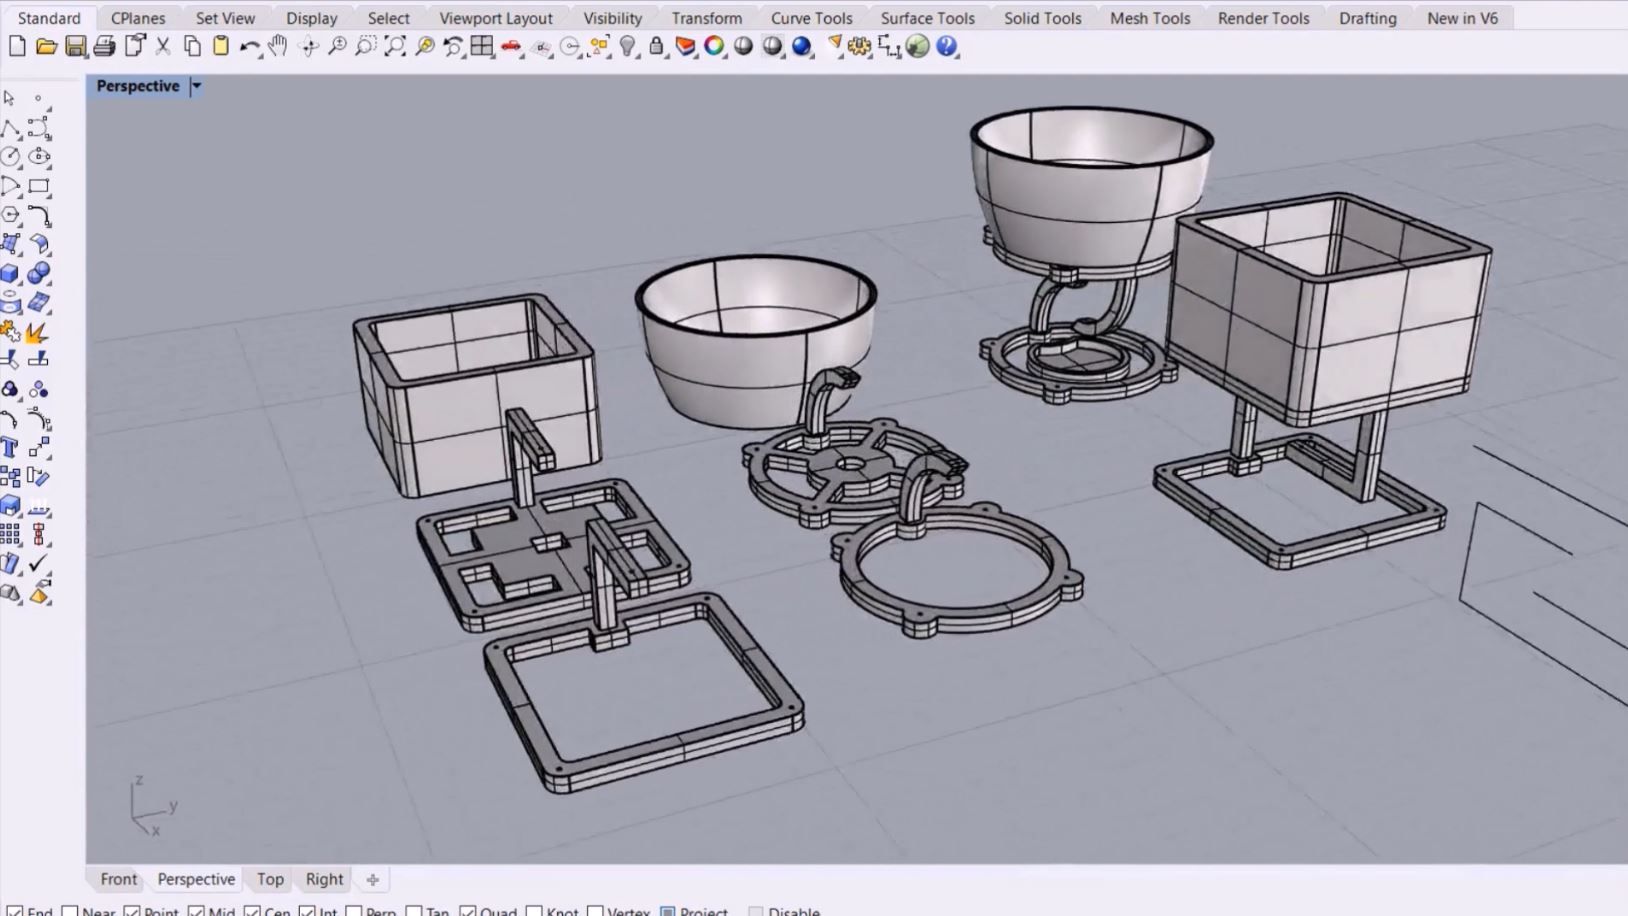1628x916 pixels.
Task: Click the Perspective viewport title label
Action: pyautogui.click(x=138, y=86)
